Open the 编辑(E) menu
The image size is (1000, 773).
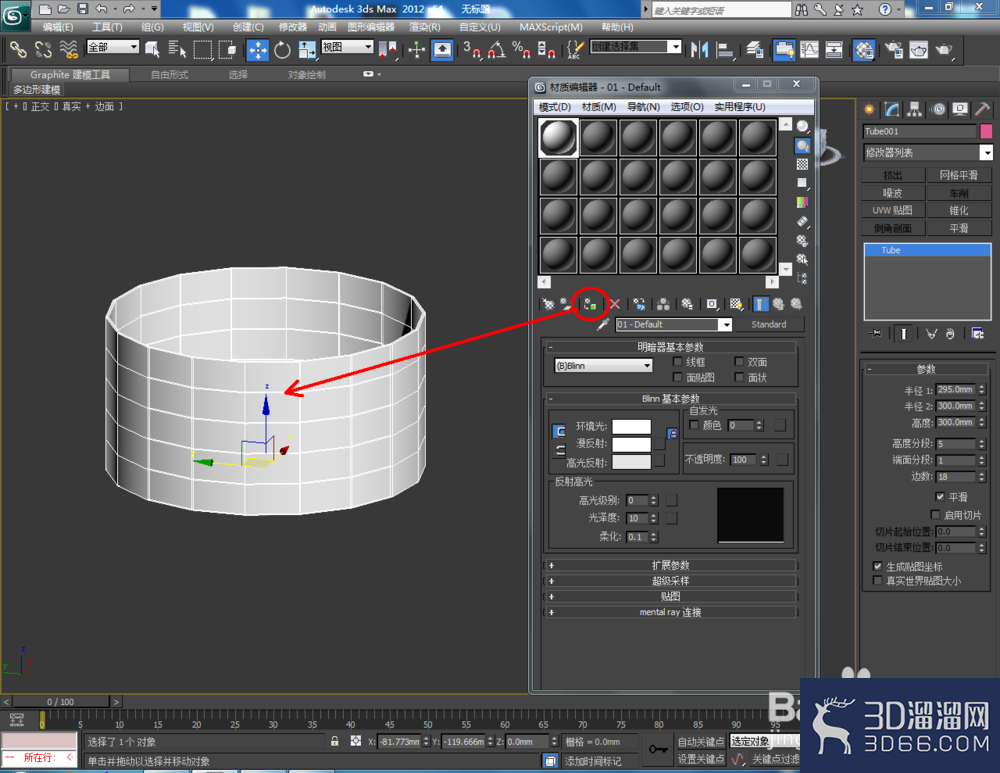coord(57,27)
